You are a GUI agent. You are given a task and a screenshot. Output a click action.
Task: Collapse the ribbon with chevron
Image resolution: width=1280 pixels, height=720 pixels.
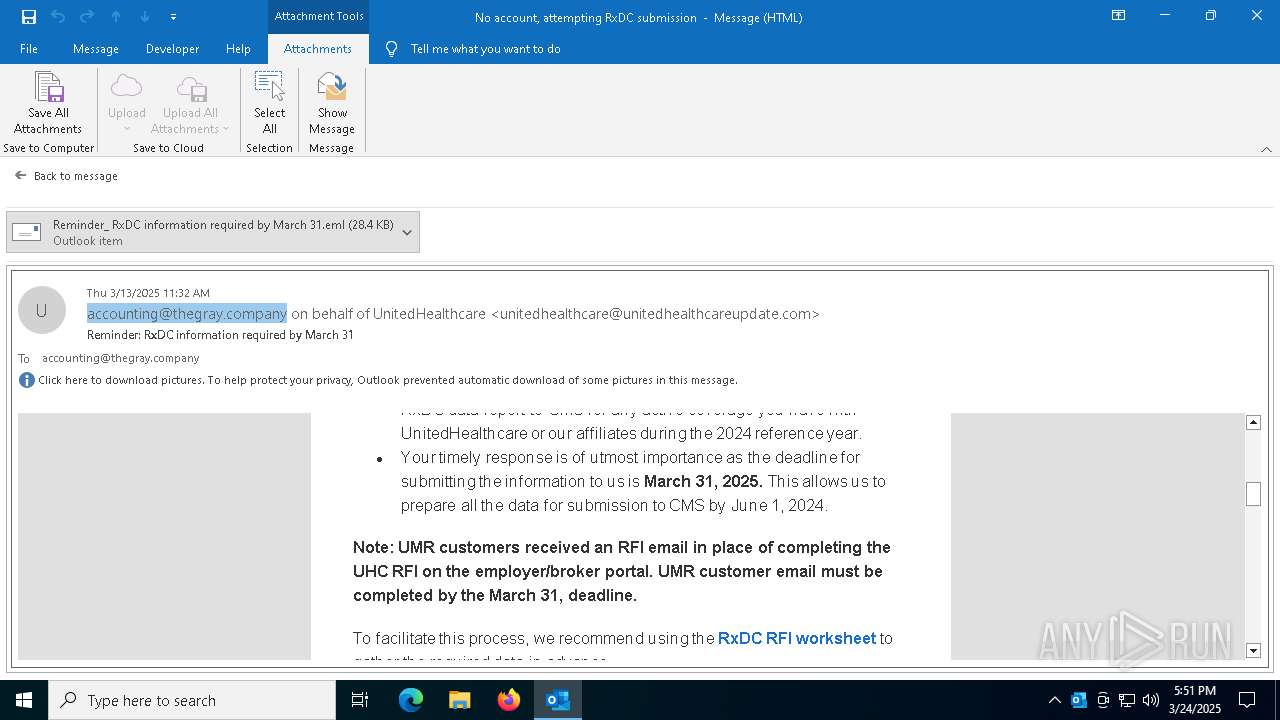[x=1266, y=149]
